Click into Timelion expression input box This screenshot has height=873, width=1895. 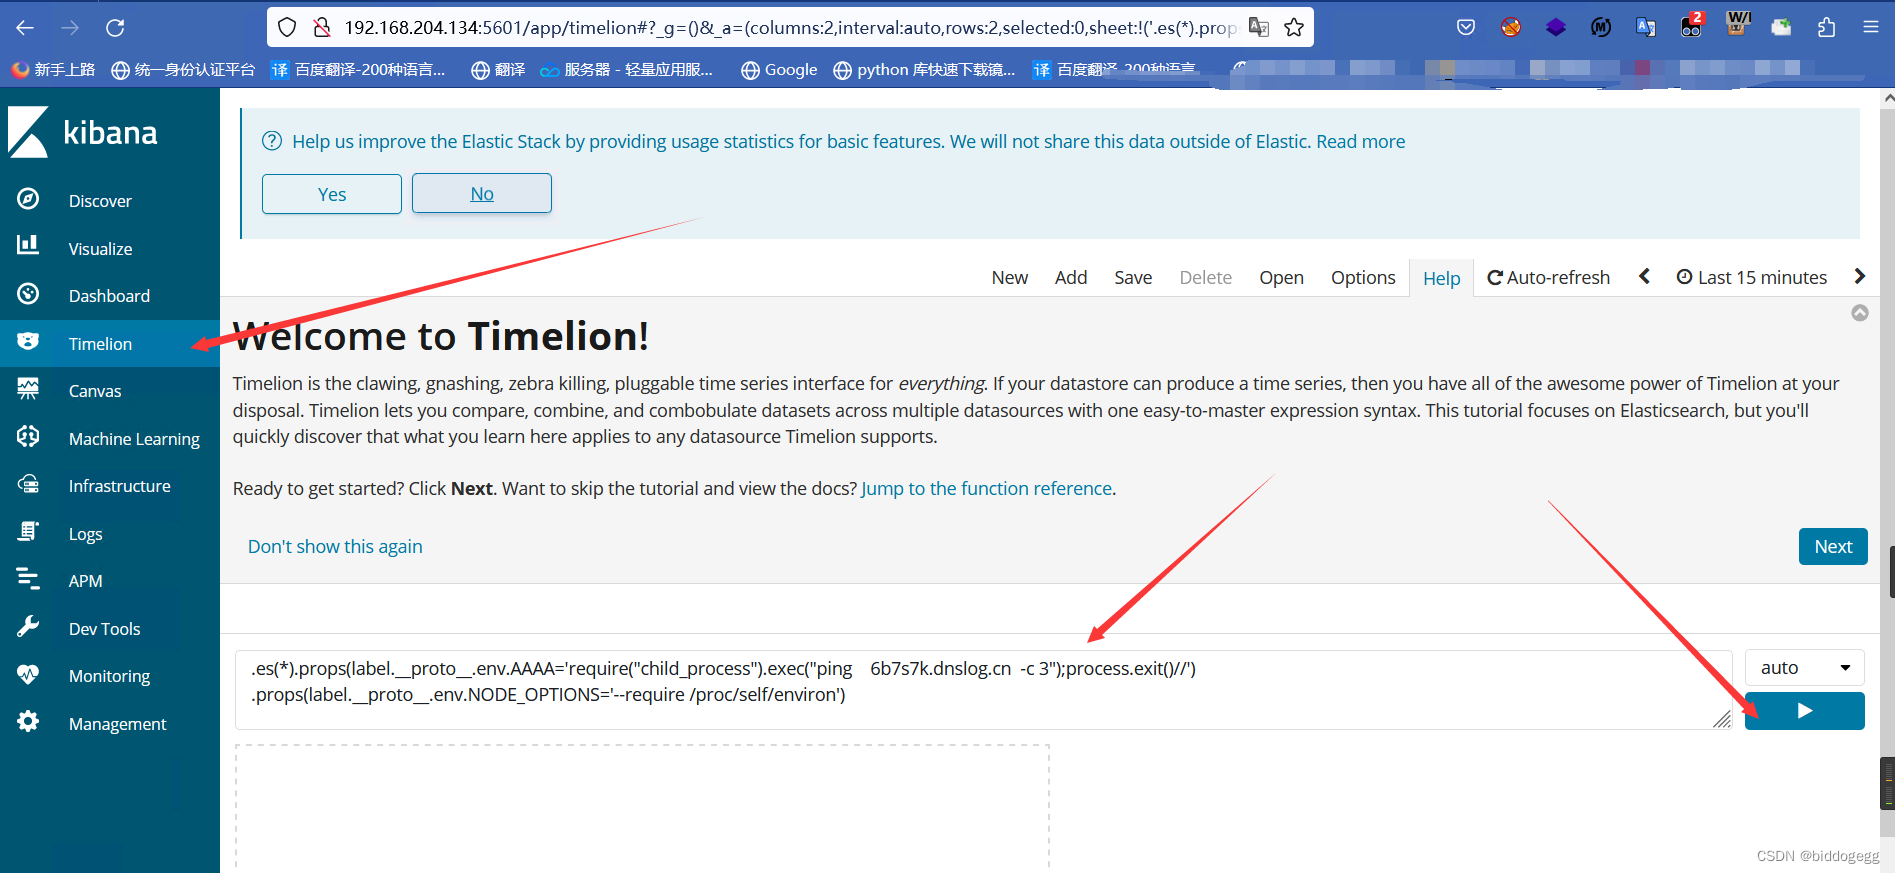pyautogui.click(x=984, y=690)
